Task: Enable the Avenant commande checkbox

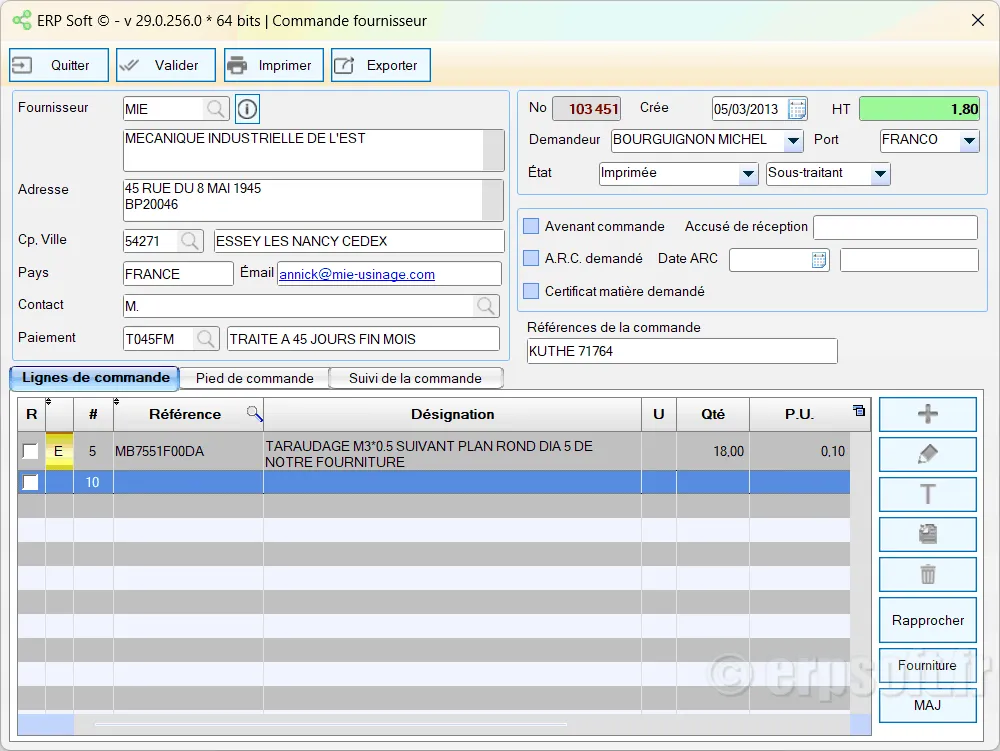Action: tap(532, 226)
